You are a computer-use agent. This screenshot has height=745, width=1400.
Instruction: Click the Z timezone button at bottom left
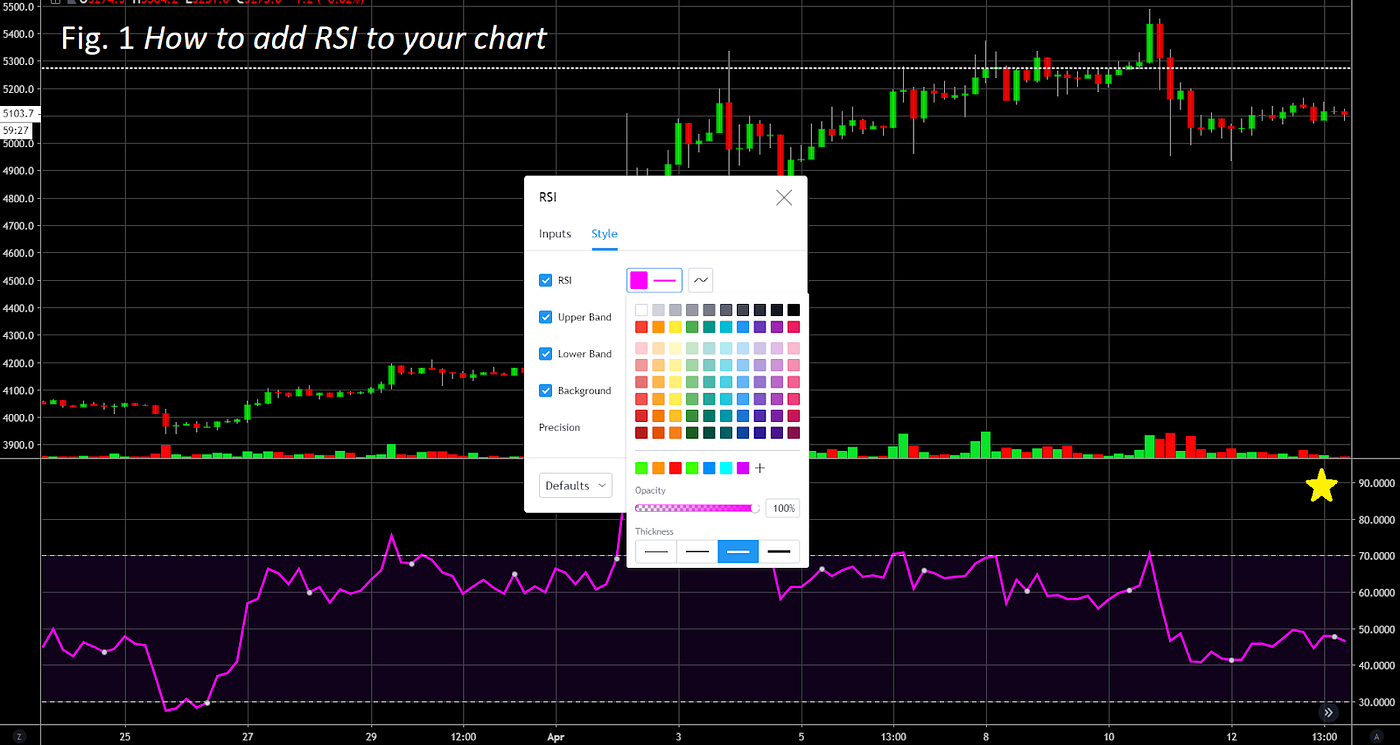(18, 736)
